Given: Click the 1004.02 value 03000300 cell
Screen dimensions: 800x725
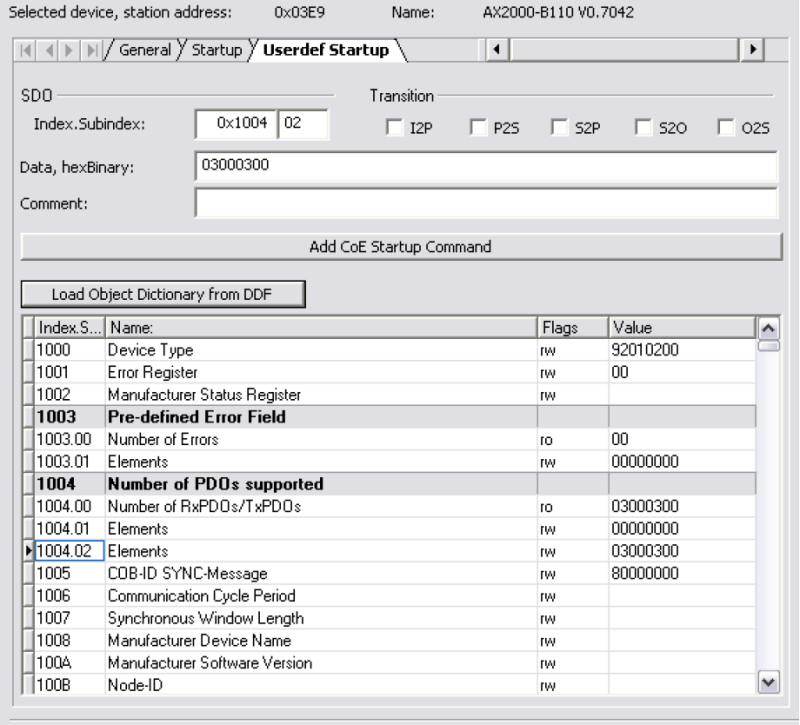Looking at the screenshot, I should point(682,551).
